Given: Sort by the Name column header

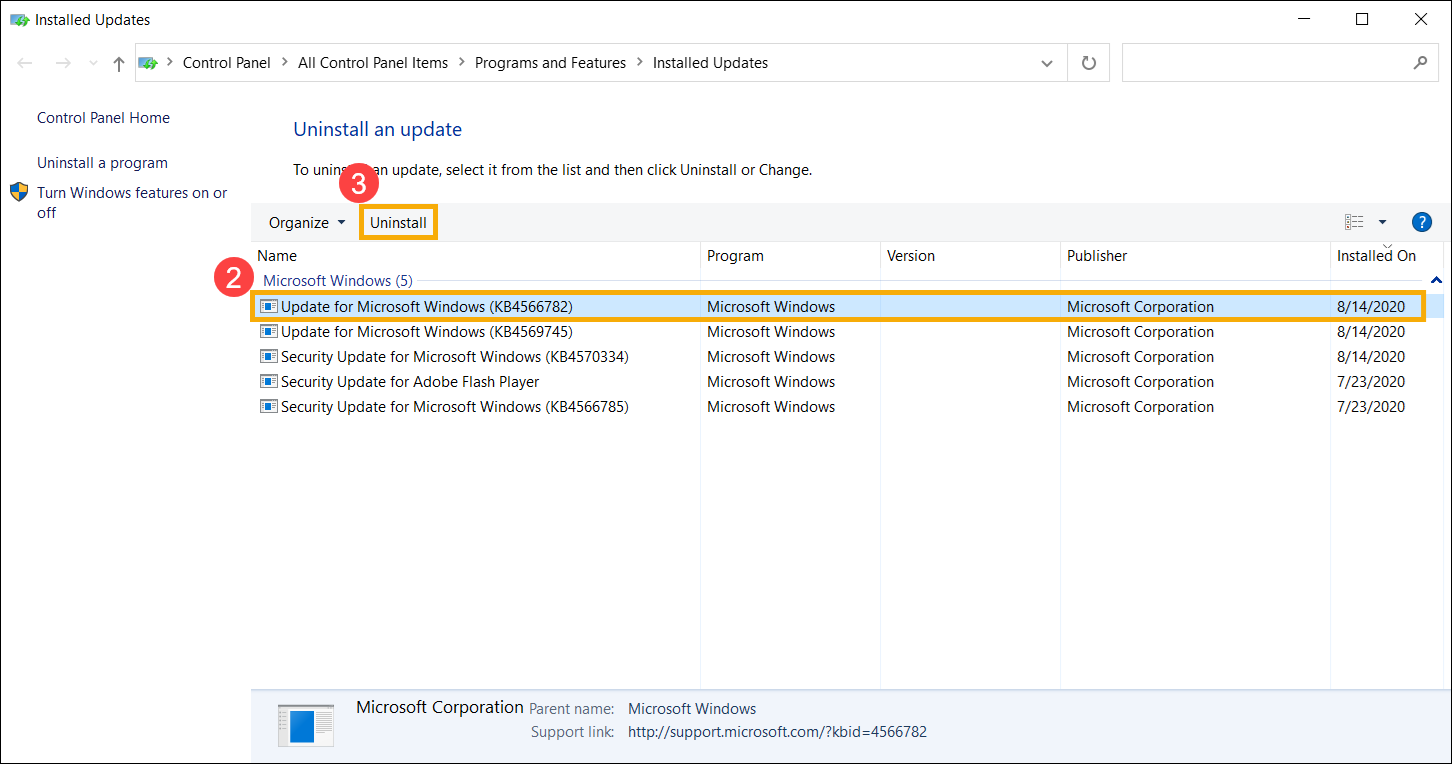Looking at the screenshot, I should [476, 256].
